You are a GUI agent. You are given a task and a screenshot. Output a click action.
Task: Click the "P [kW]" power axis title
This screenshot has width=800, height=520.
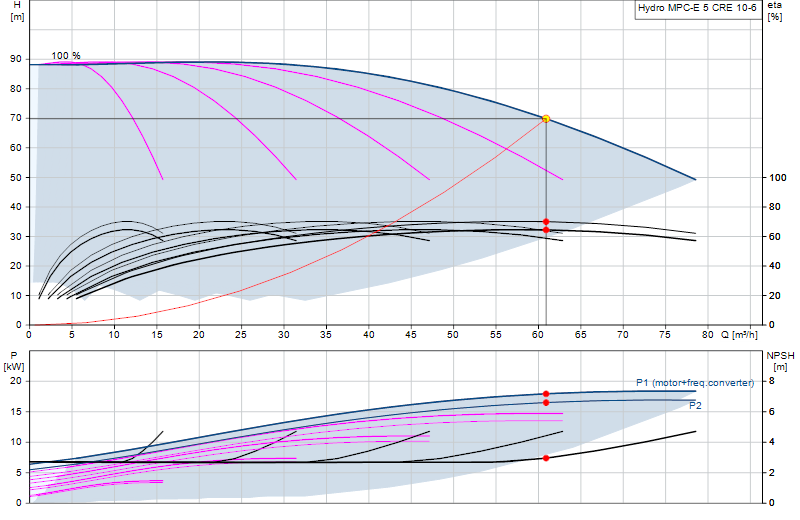[14, 361]
